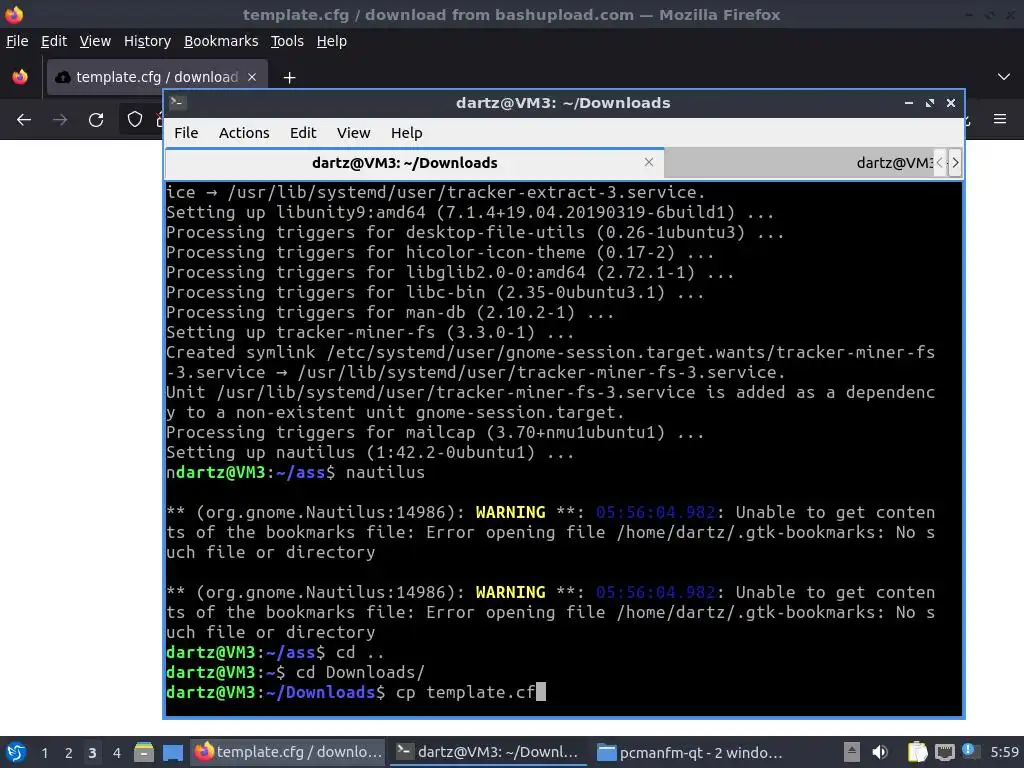This screenshot has height=768, width=1024.
Task: Expand Firefox list all tabs chevron
Action: click(x=1004, y=77)
